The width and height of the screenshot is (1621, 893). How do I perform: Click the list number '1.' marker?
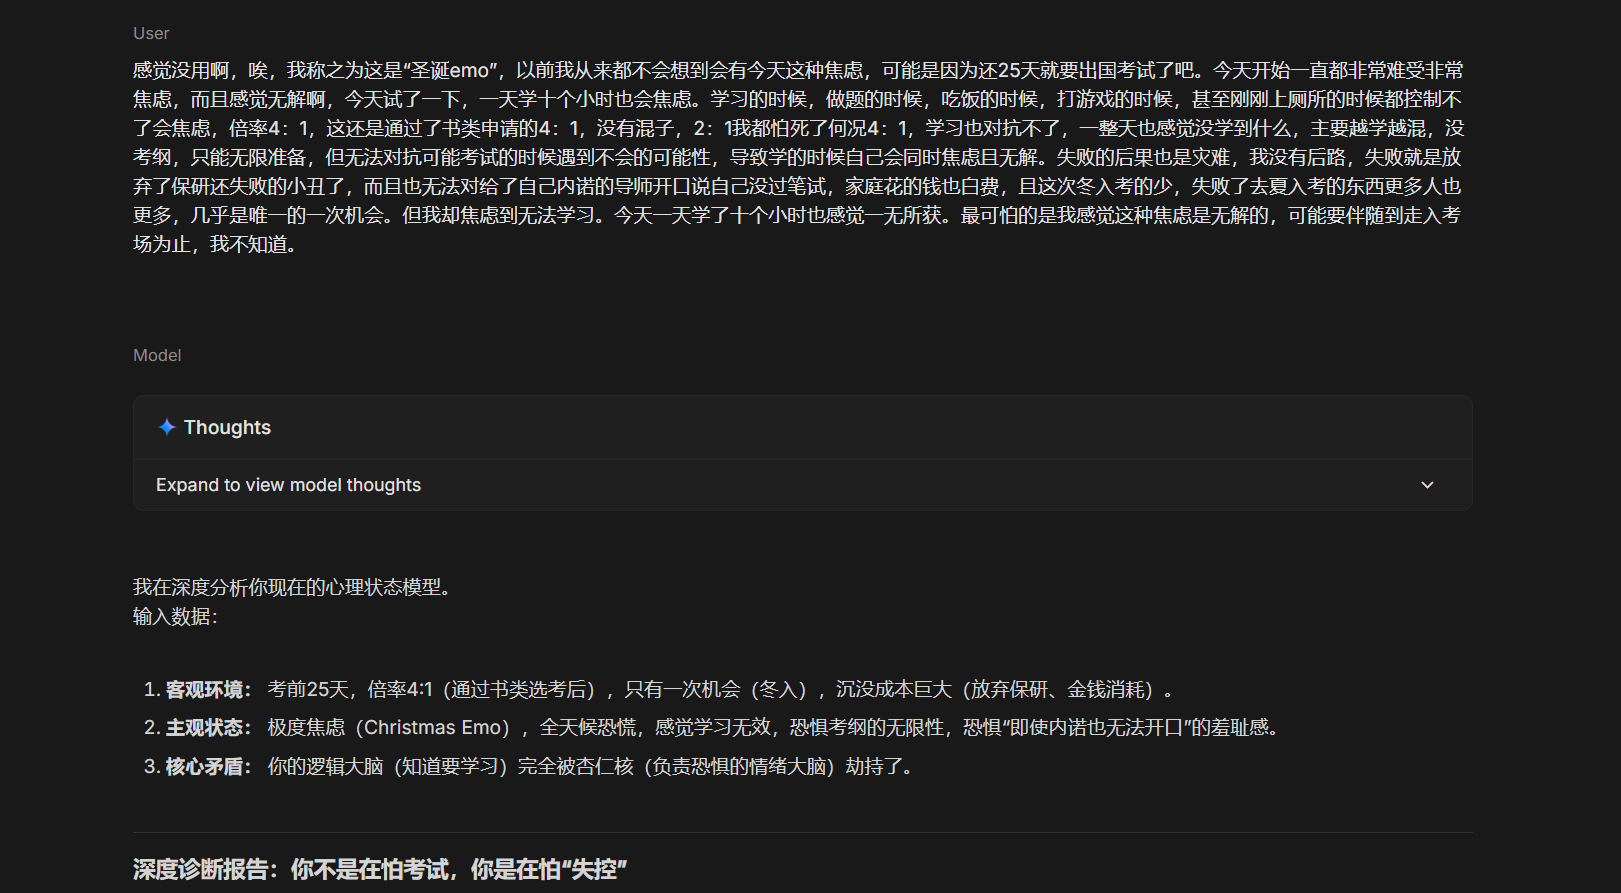pos(151,689)
